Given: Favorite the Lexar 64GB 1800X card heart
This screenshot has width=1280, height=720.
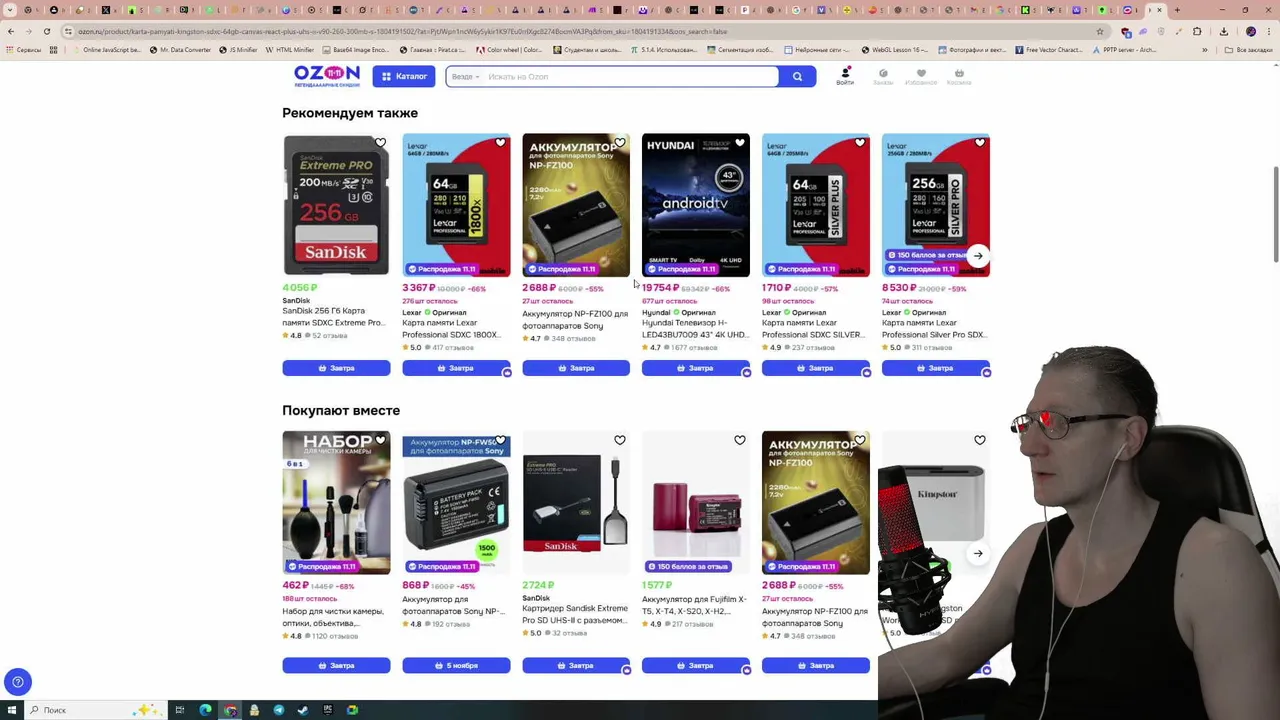Looking at the screenshot, I should (500, 143).
